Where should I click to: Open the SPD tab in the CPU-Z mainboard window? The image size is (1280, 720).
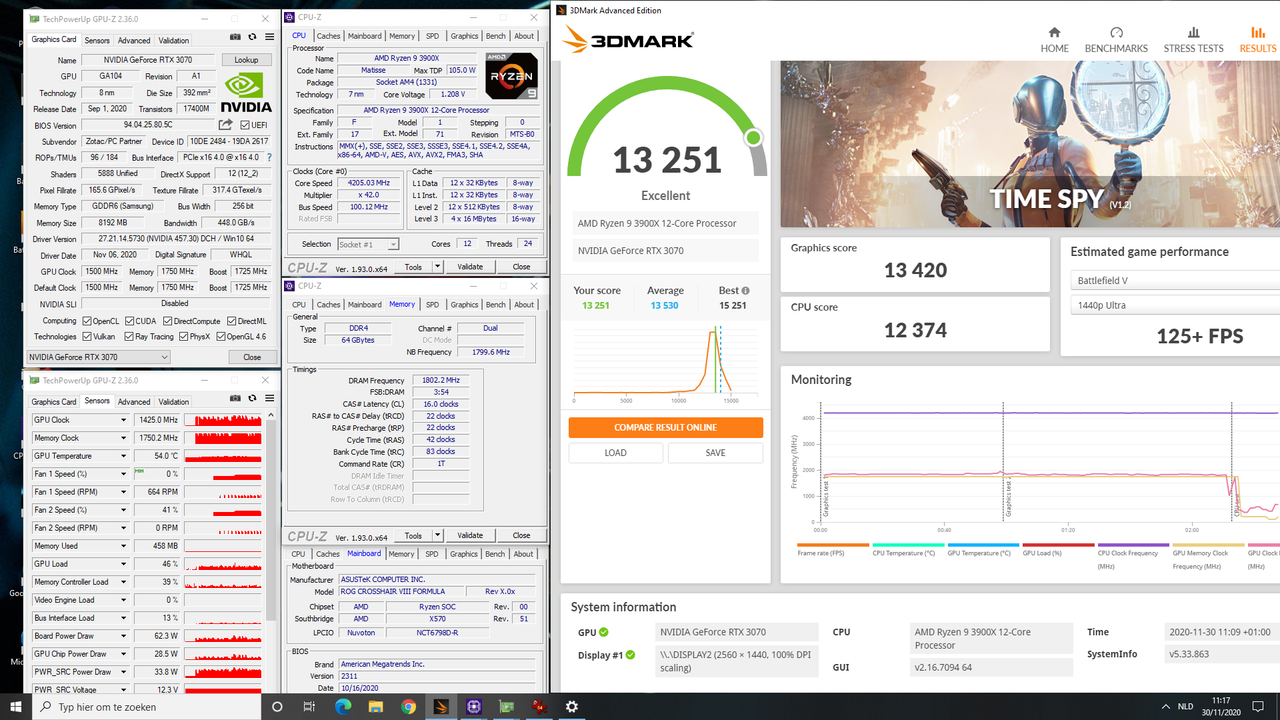click(x=431, y=554)
